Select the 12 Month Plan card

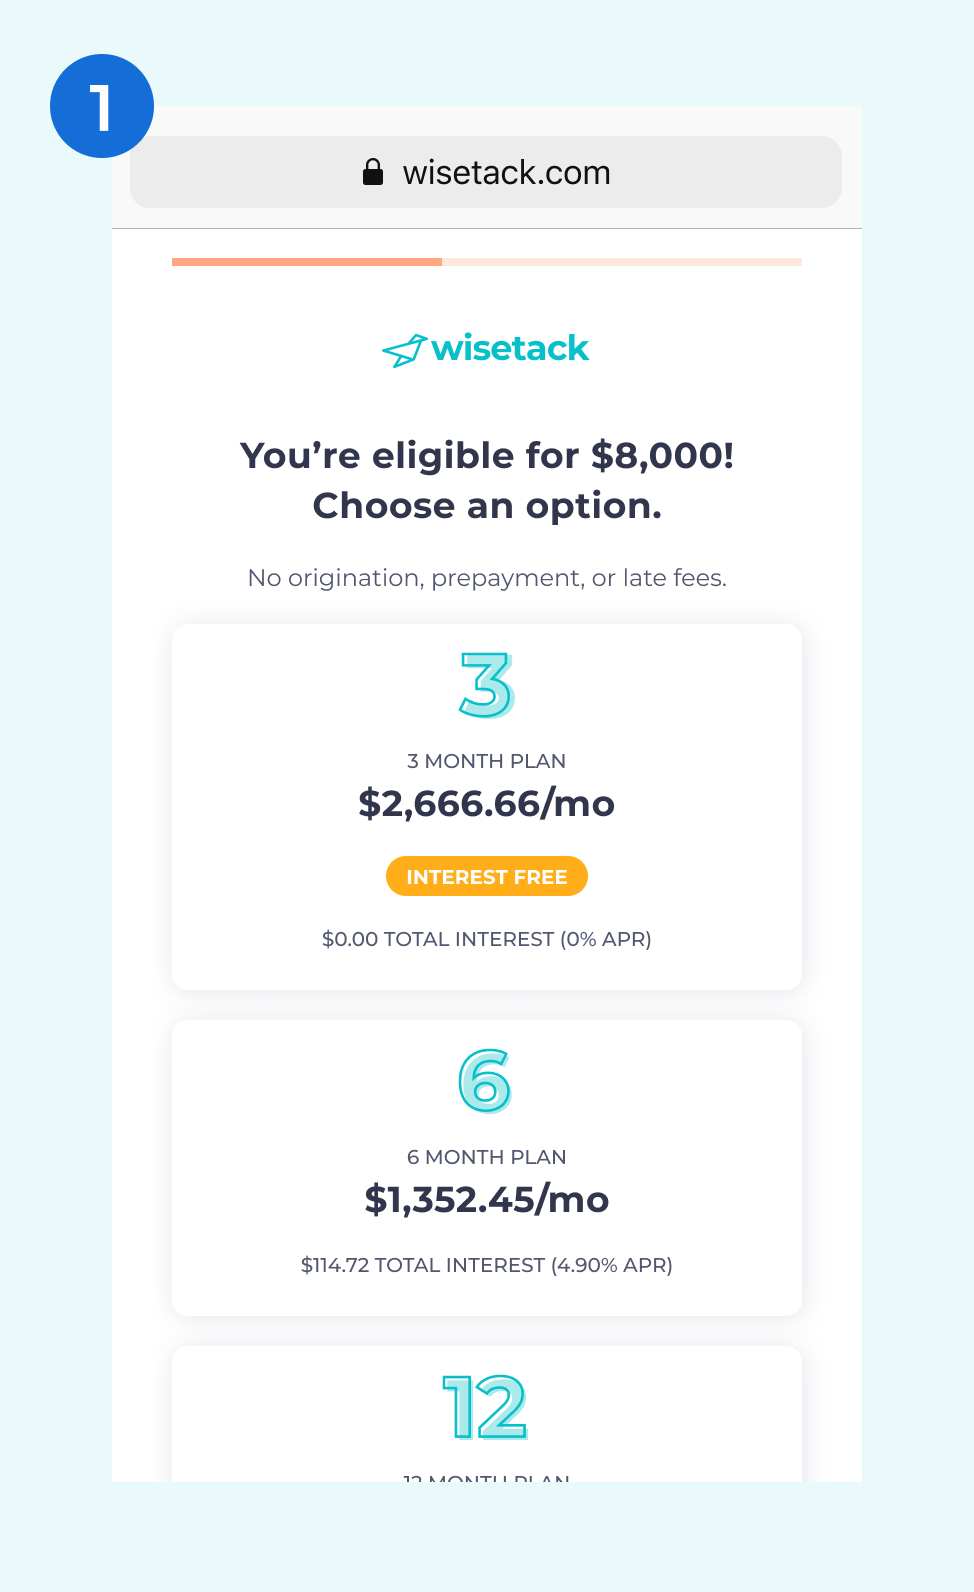click(487, 1414)
